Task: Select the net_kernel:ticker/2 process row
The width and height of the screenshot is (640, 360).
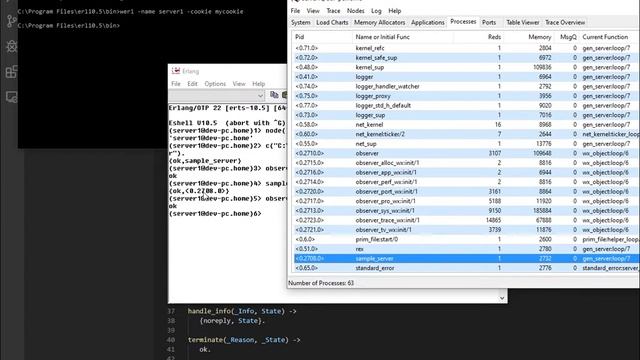Action: (466, 134)
